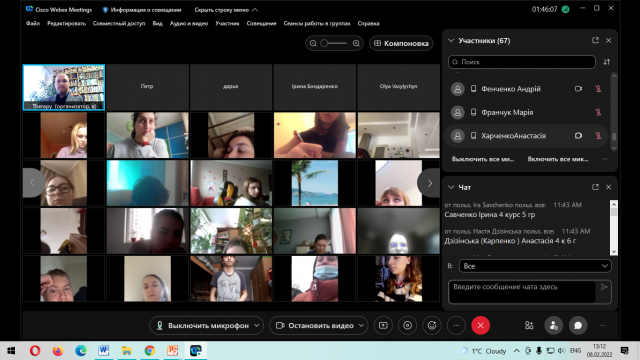
Task: Close the Участники panel
Action: pos(609,40)
